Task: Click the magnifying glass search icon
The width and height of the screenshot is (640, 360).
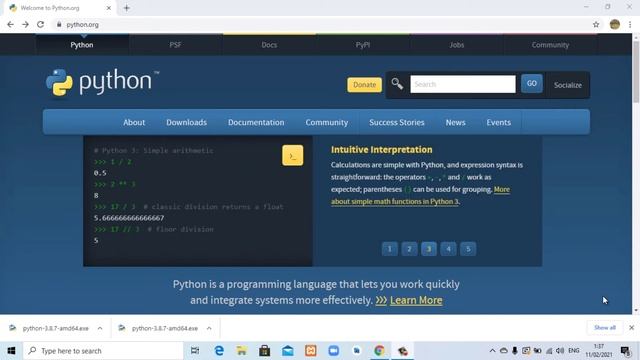Action: point(397,84)
